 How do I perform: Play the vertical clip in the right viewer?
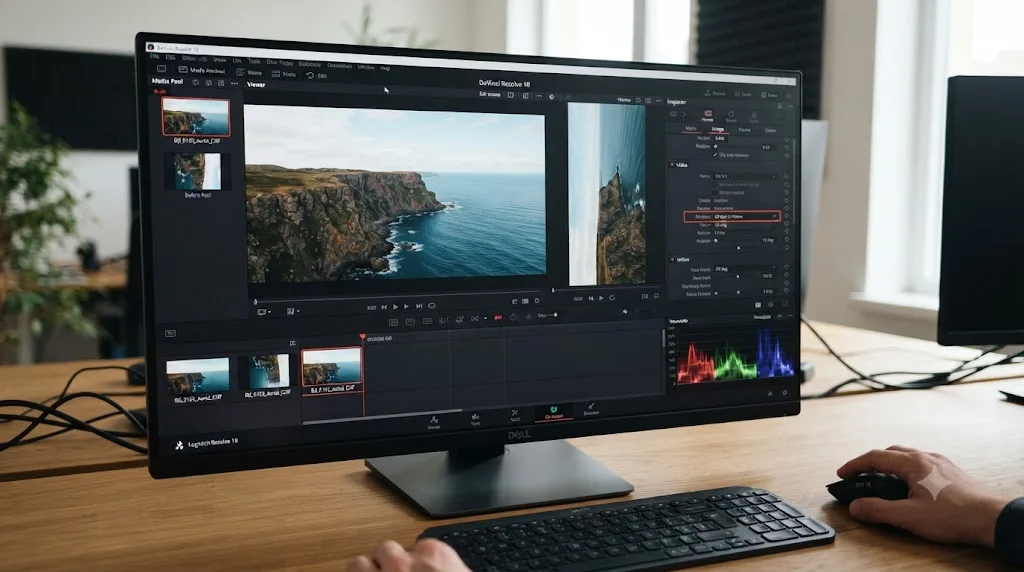click(601, 298)
